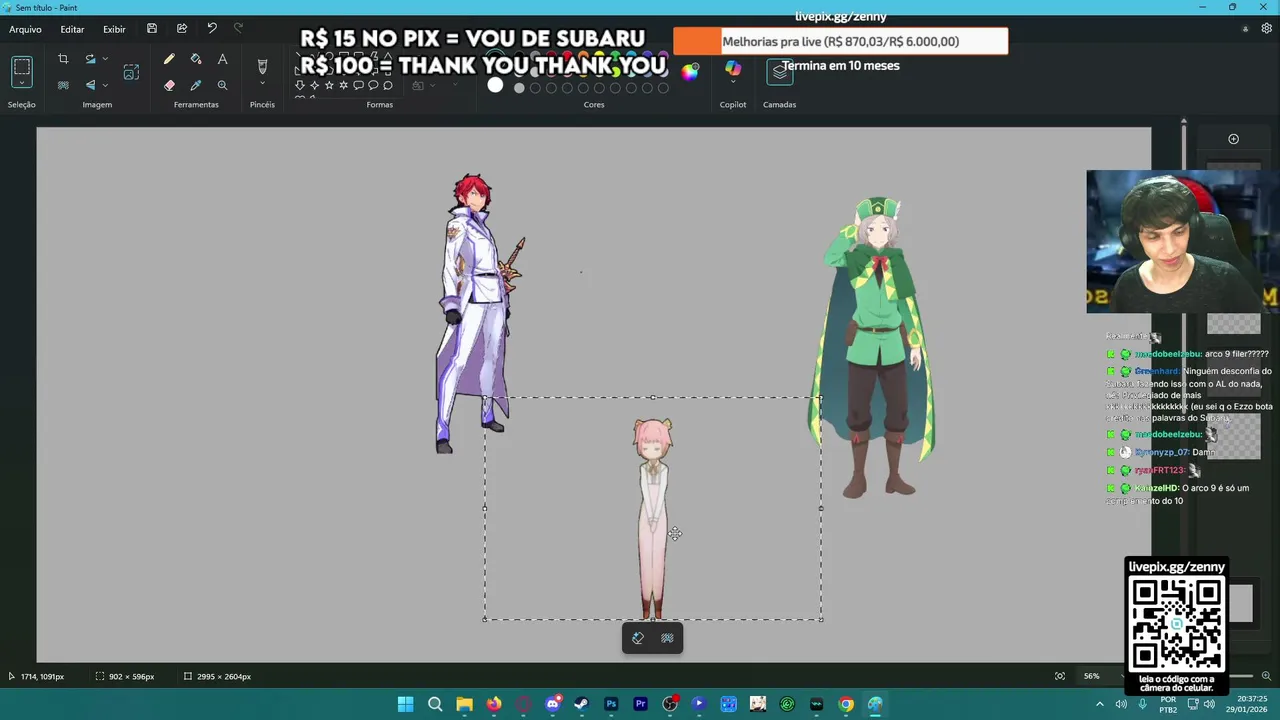Screen dimensions: 1280x720
Task: Click the zoom level 56% value
Action: (1091, 676)
